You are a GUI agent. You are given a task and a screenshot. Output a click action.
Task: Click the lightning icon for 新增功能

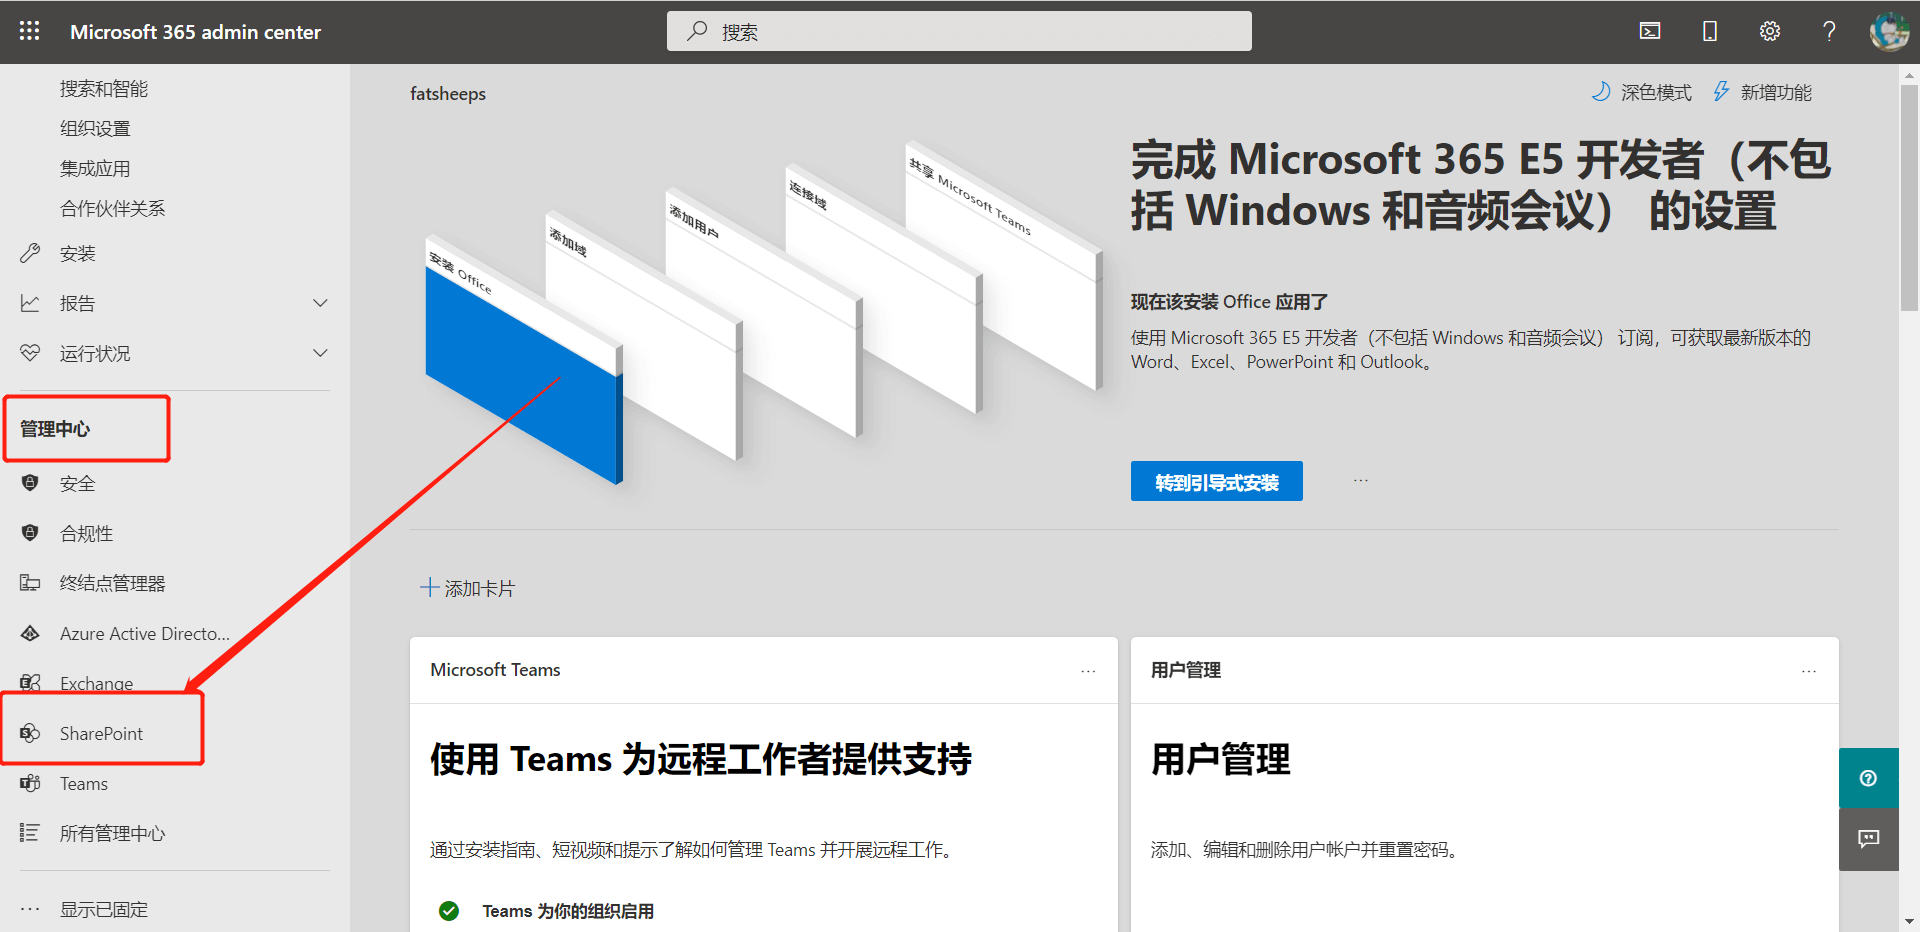click(x=1721, y=91)
